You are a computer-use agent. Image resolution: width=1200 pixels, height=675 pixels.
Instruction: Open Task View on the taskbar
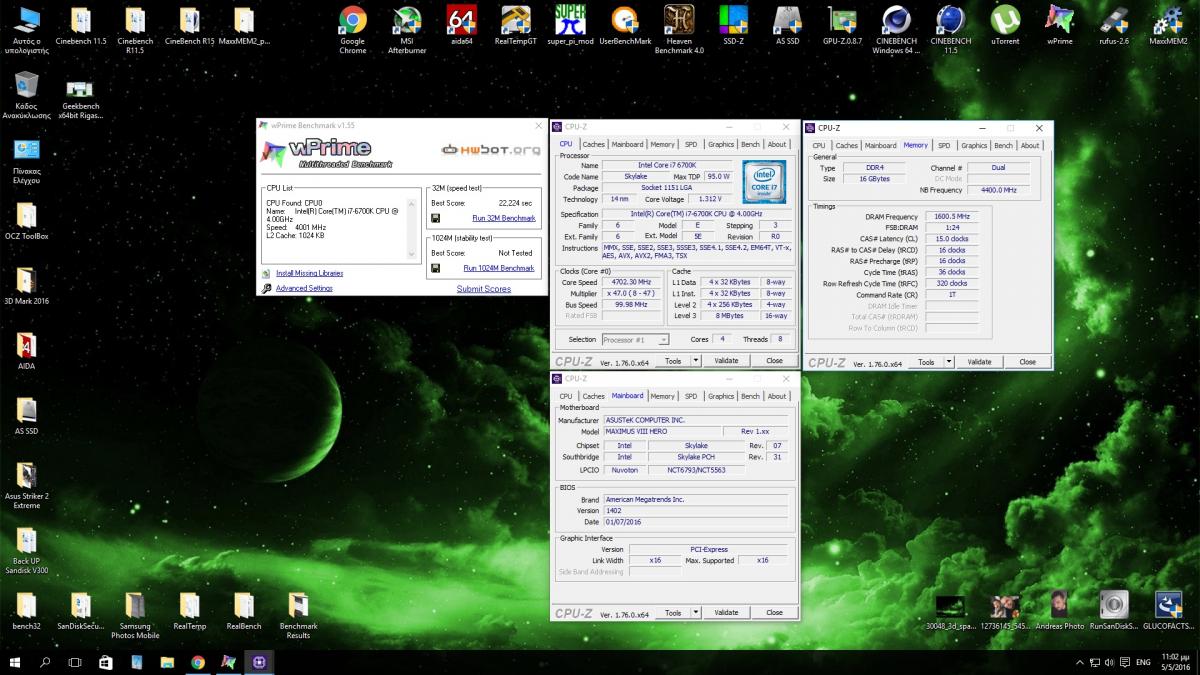75,662
